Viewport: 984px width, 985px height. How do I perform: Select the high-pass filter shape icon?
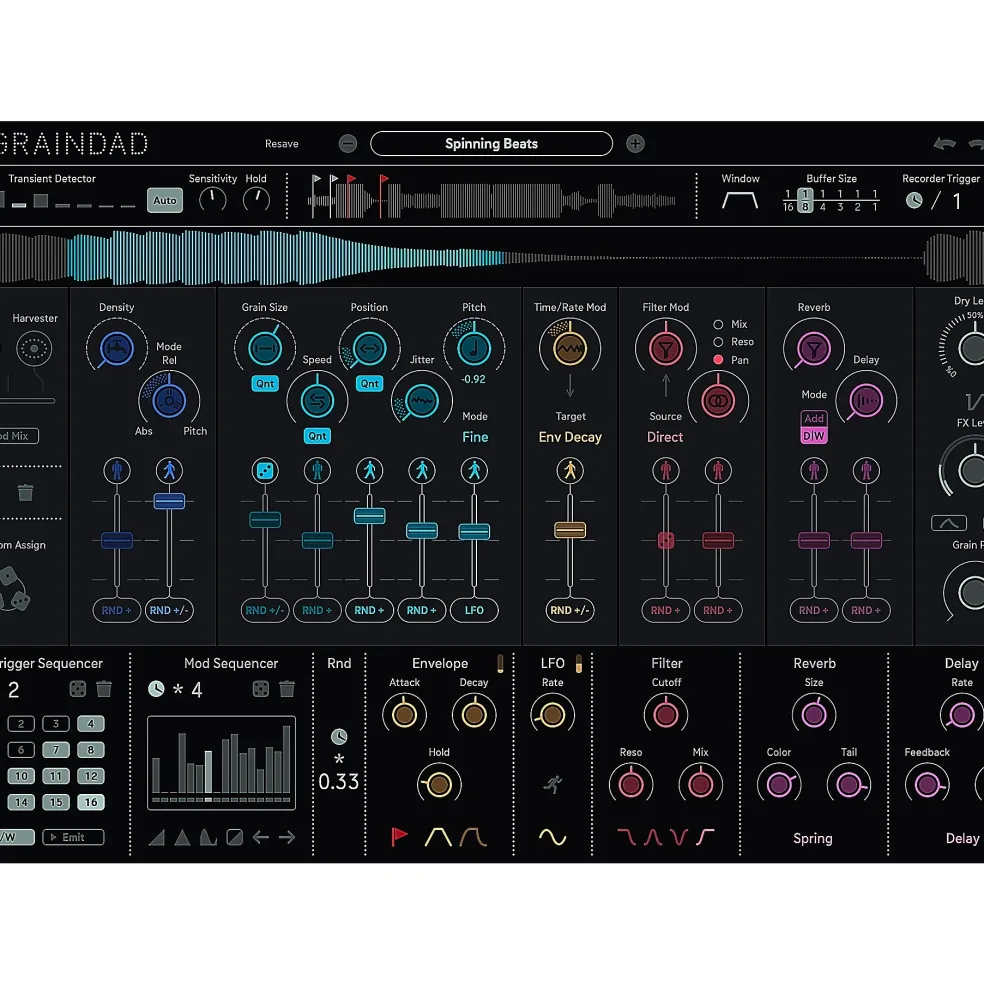706,837
